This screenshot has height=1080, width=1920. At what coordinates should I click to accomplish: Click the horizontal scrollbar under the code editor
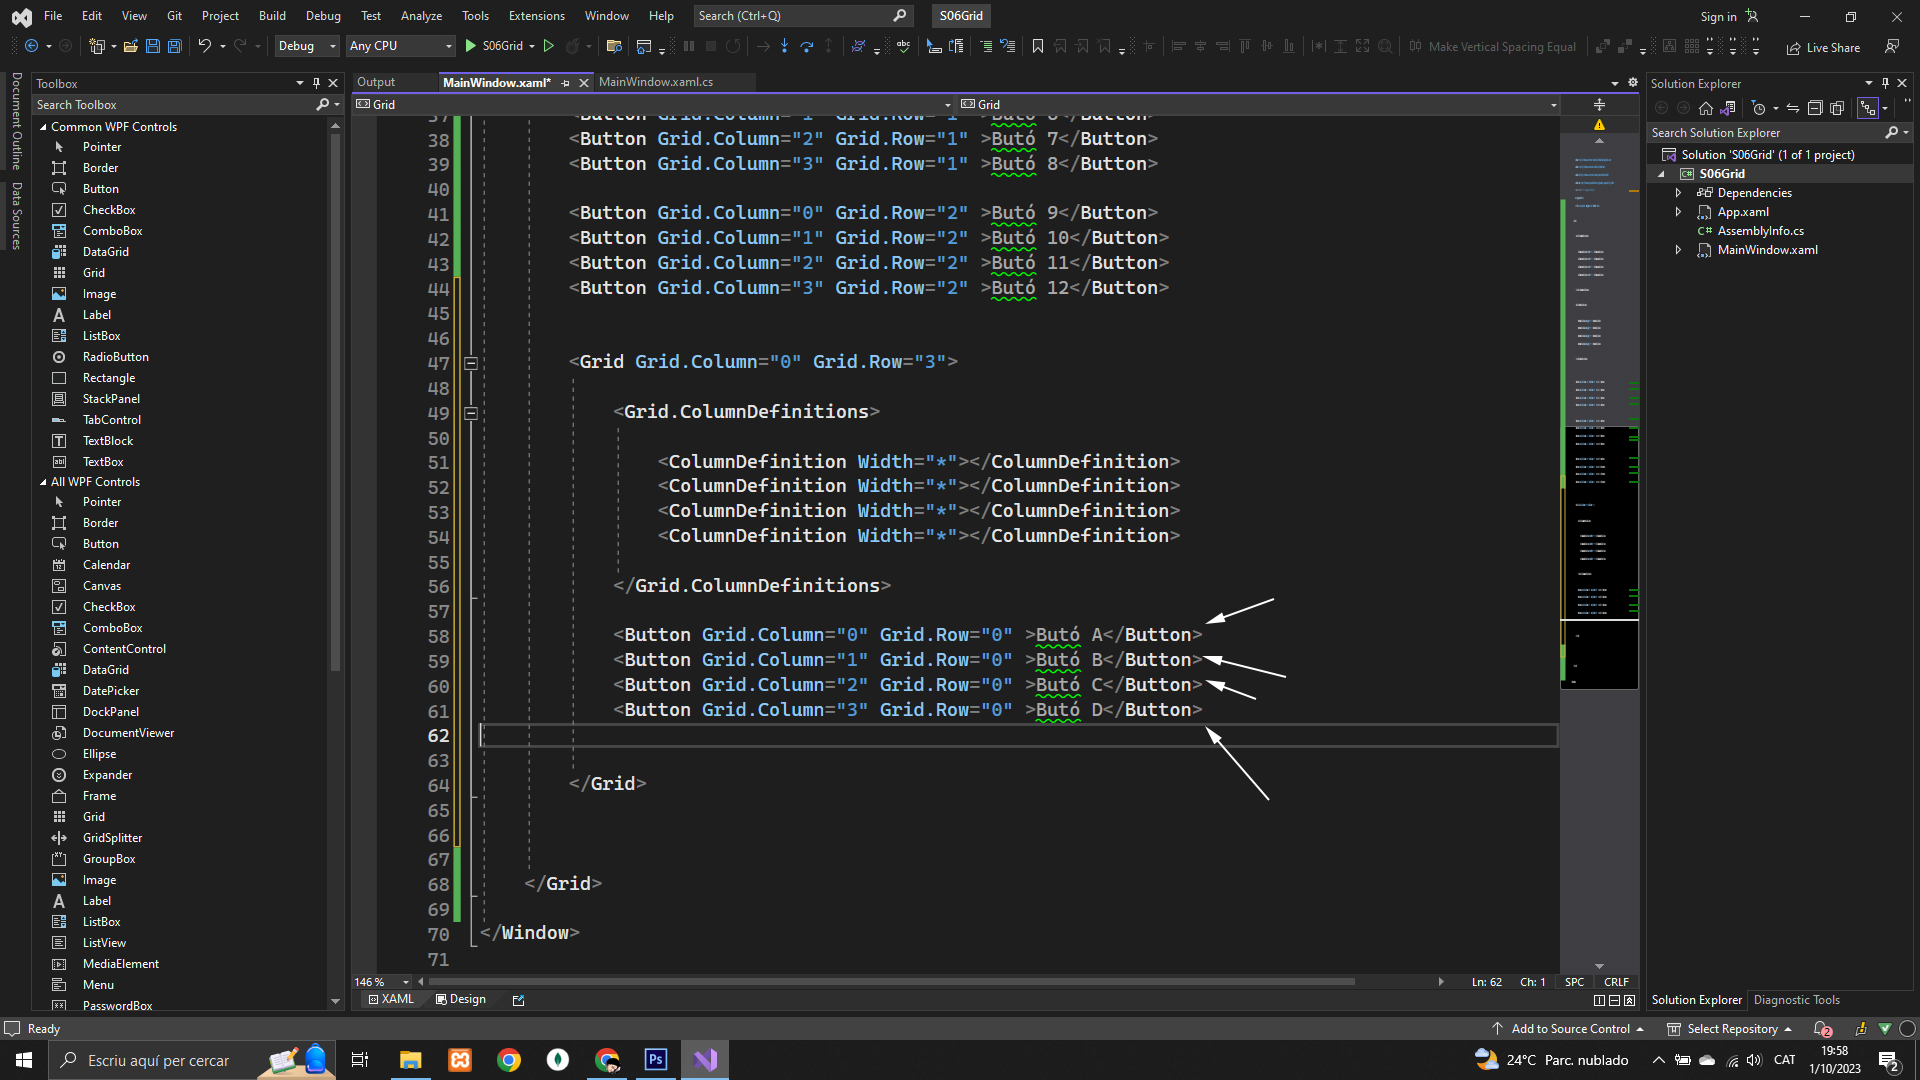(x=890, y=982)
